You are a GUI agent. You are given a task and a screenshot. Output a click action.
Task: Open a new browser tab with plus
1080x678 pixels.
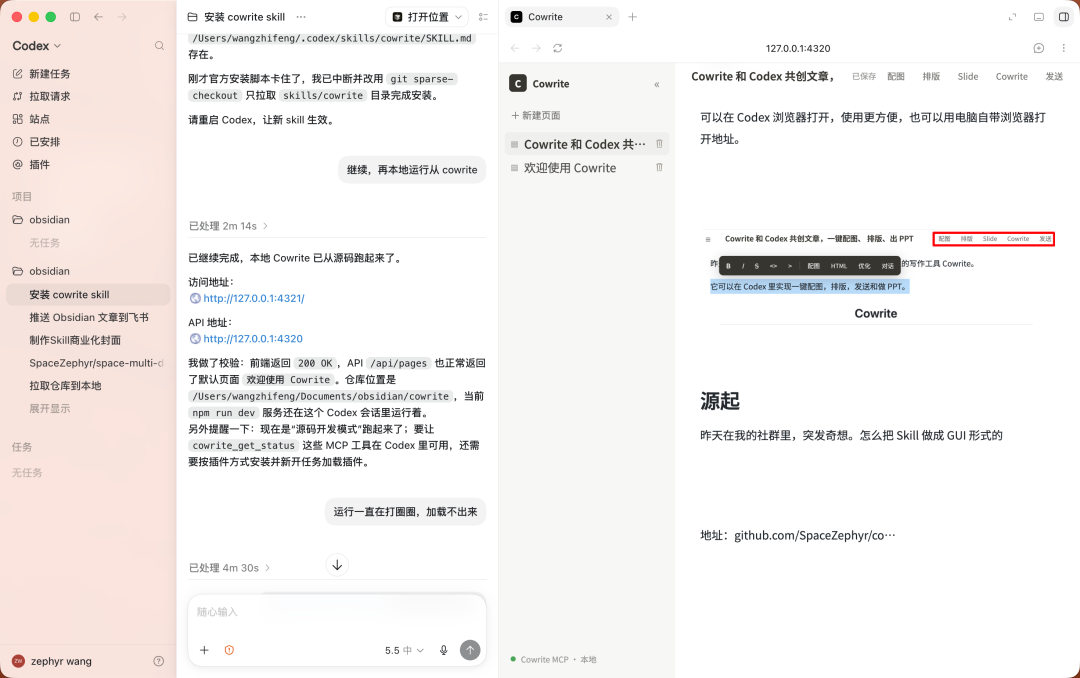[632, 17]
